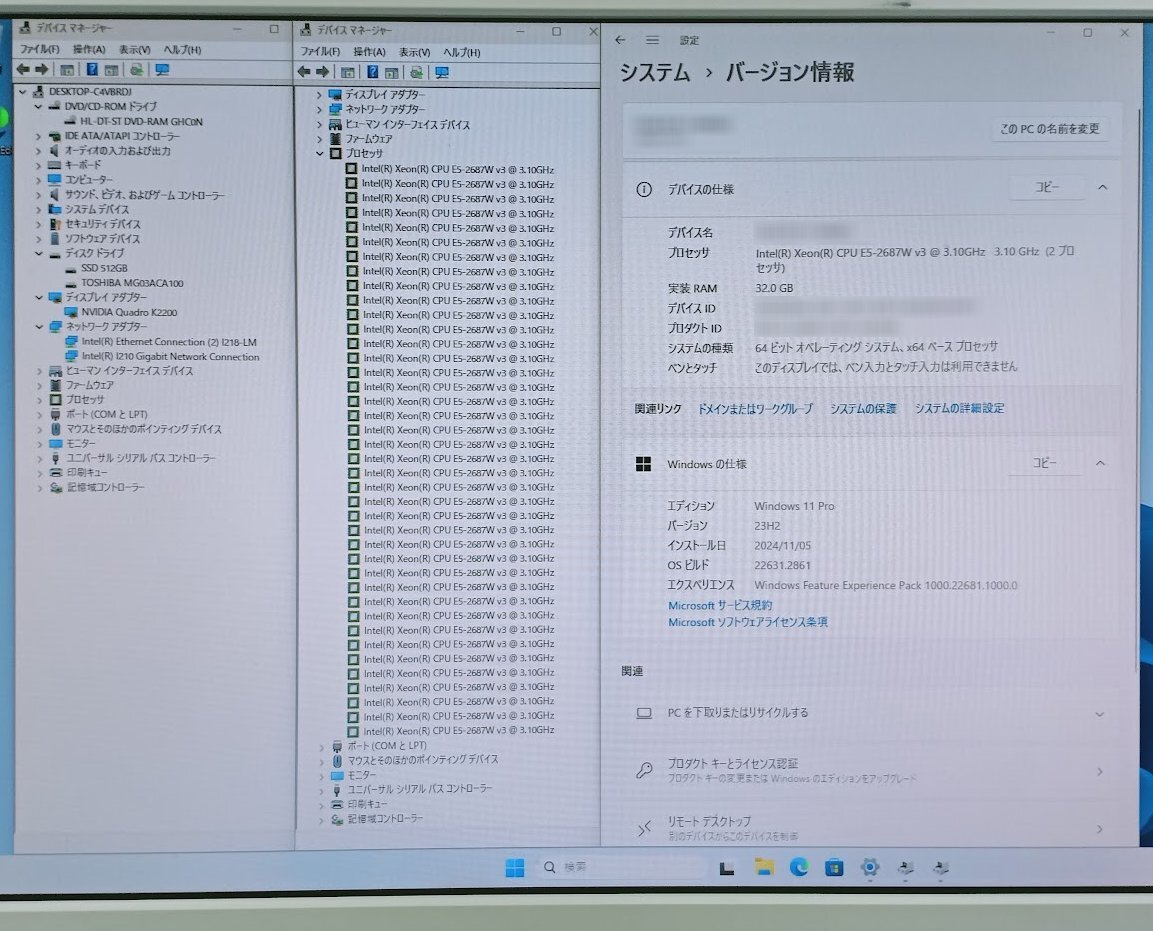Collapse the ディスク ドライブ node in left window
The image size is (1153, 931).
pyautogui.click(x=38, y=254)
